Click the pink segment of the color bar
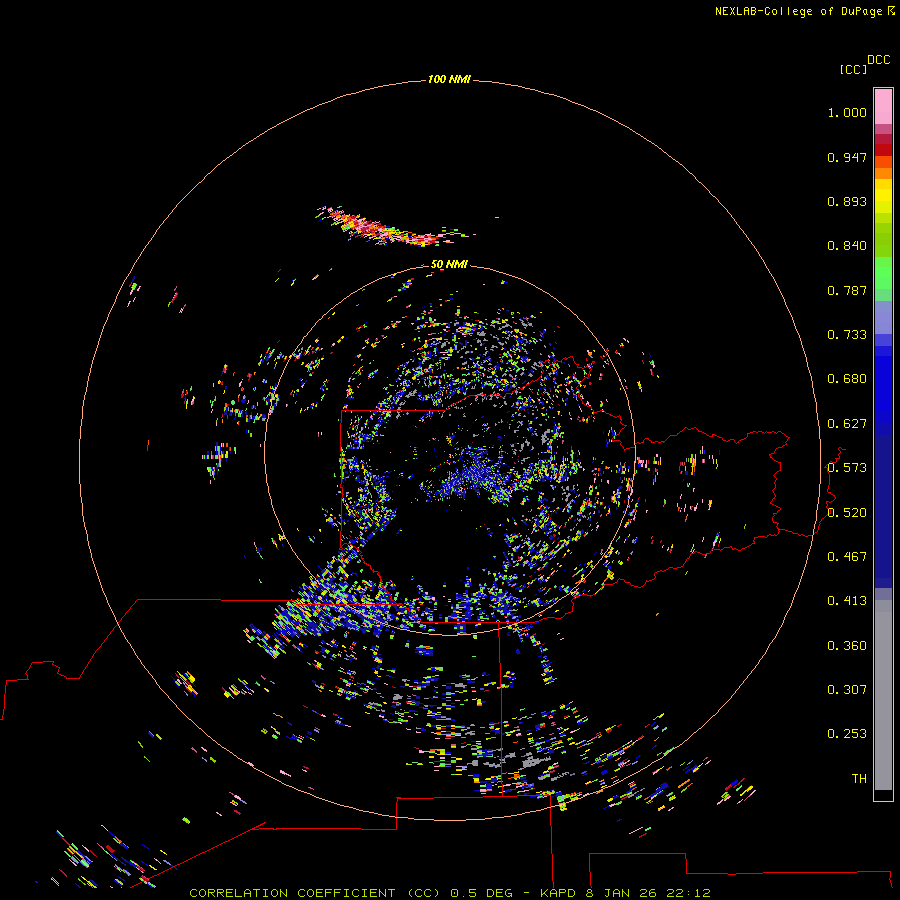 (883, 106)
